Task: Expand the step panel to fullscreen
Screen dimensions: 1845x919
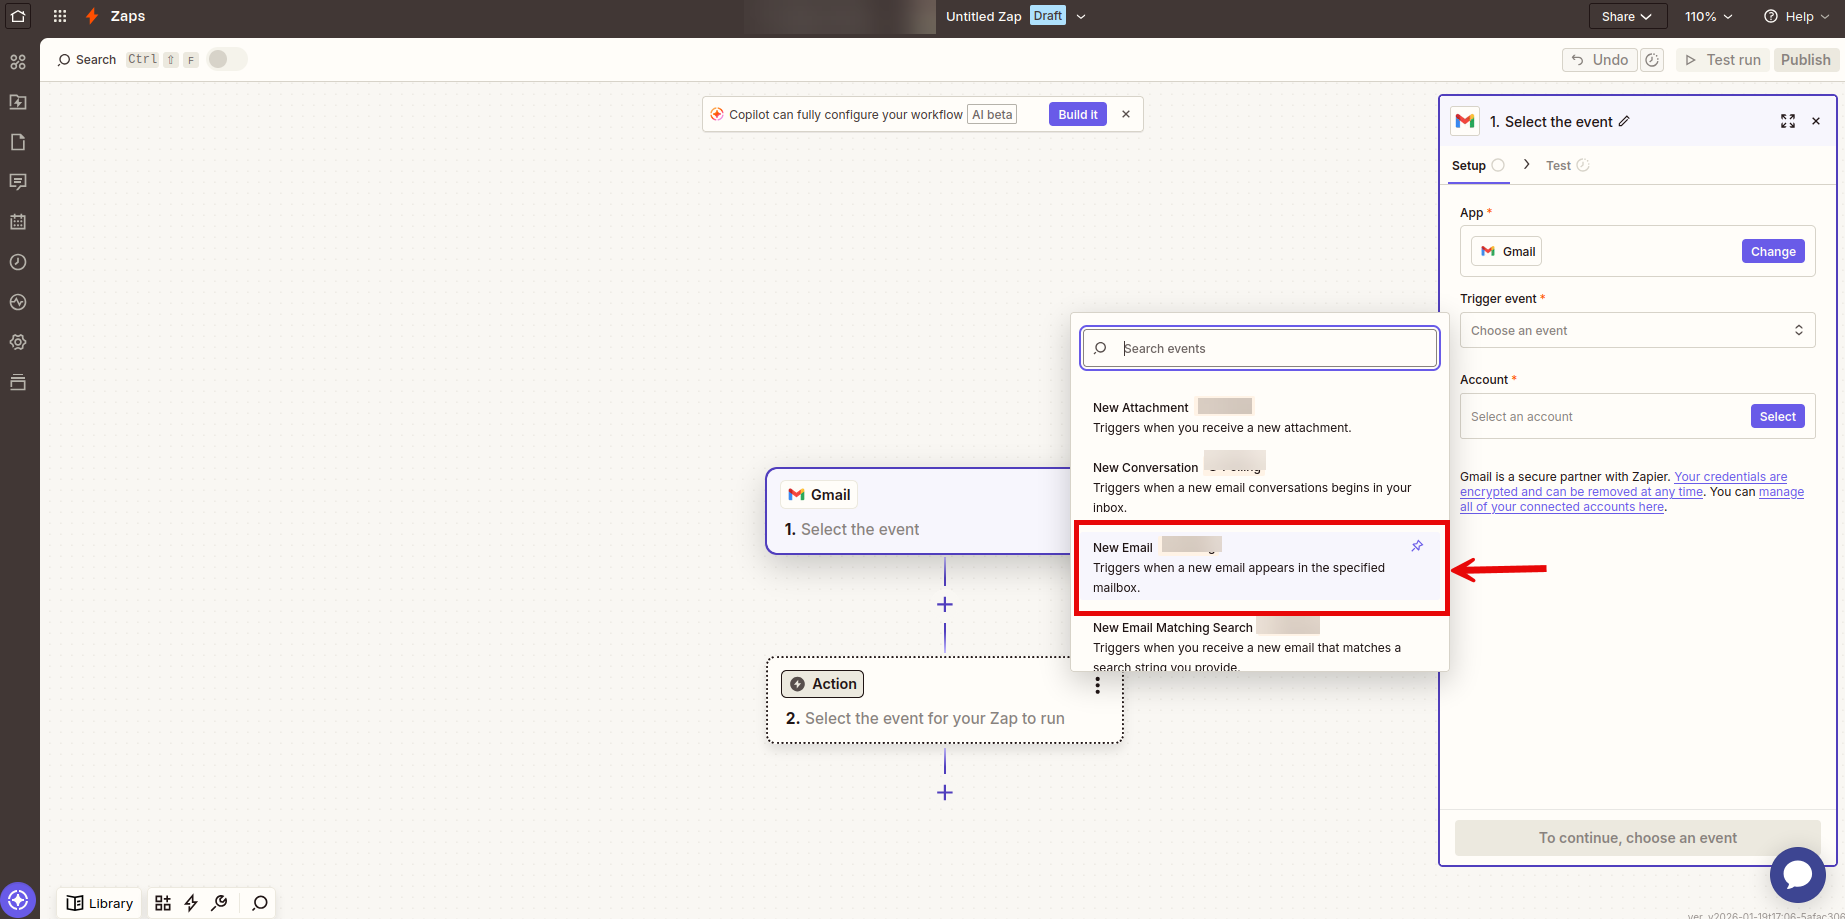Action: (x=1788, y=121)
